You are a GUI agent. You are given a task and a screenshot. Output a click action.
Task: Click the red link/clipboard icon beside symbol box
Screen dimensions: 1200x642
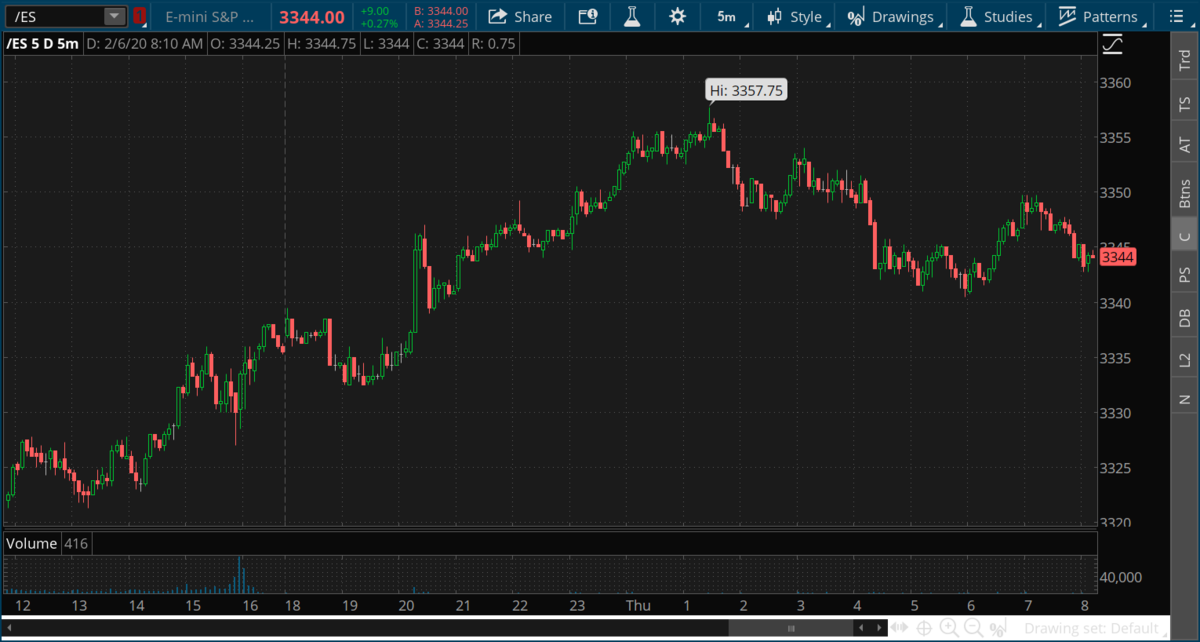click(x=139, y=16)
